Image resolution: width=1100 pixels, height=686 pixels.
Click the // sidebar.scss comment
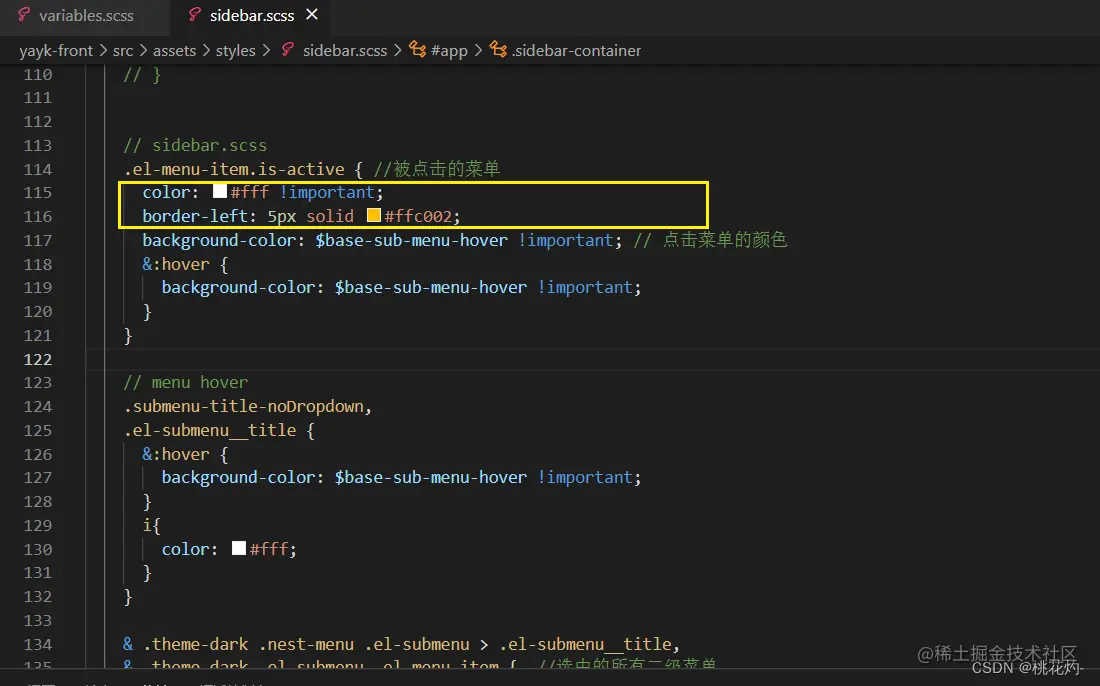(195, 145)
